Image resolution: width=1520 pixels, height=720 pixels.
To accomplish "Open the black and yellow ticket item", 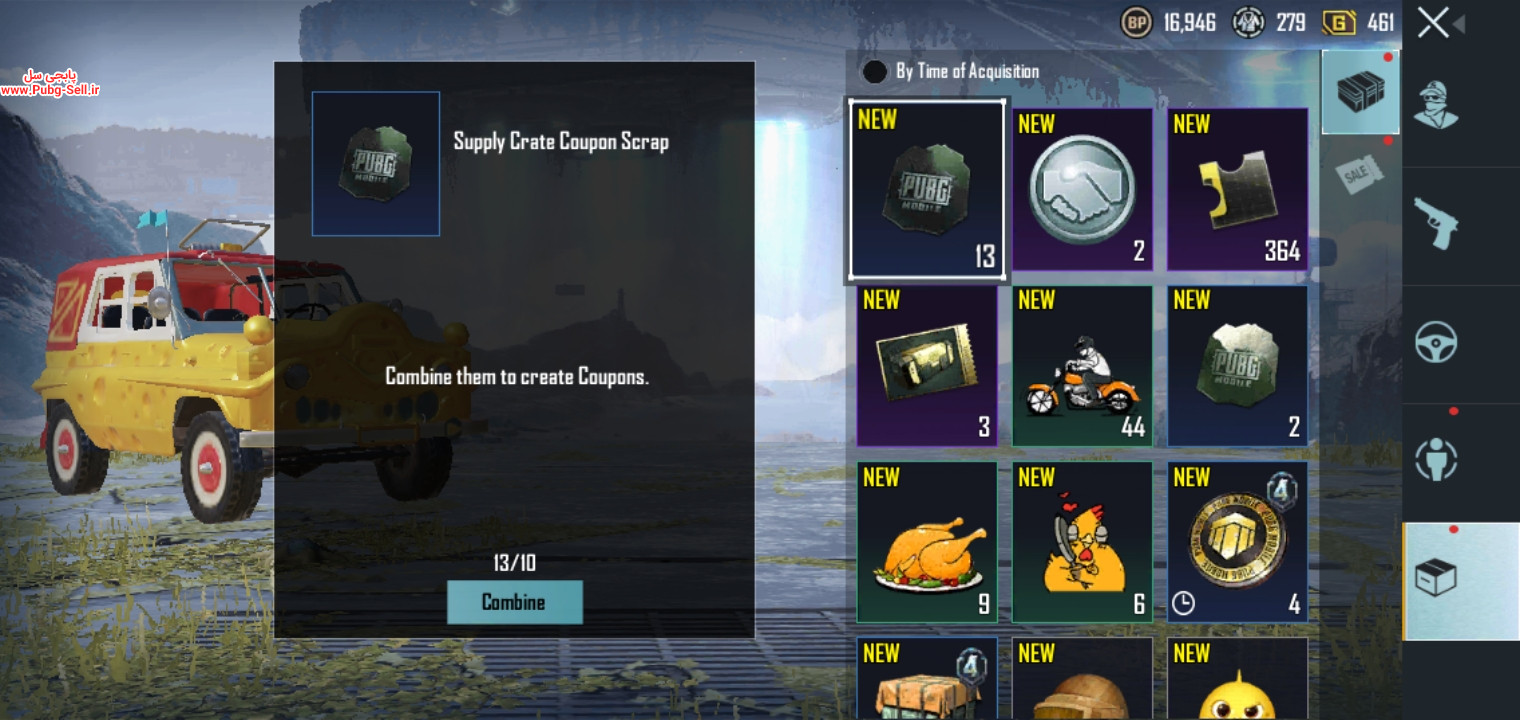I will (x=1238, y=190).
